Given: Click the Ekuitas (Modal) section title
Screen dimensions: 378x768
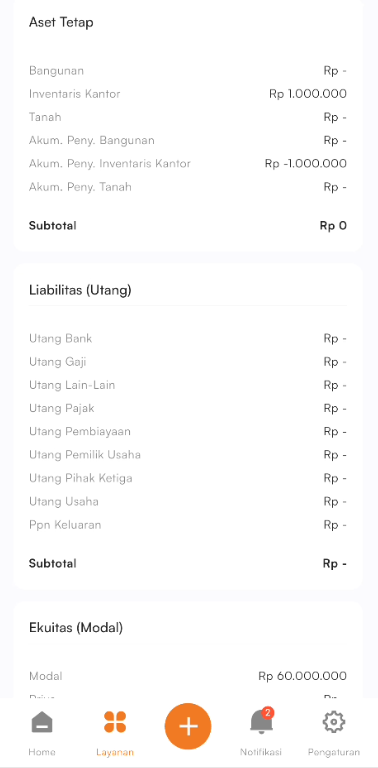Looking at the screenshot, I should pyautogui.click(x=76, y=627).
